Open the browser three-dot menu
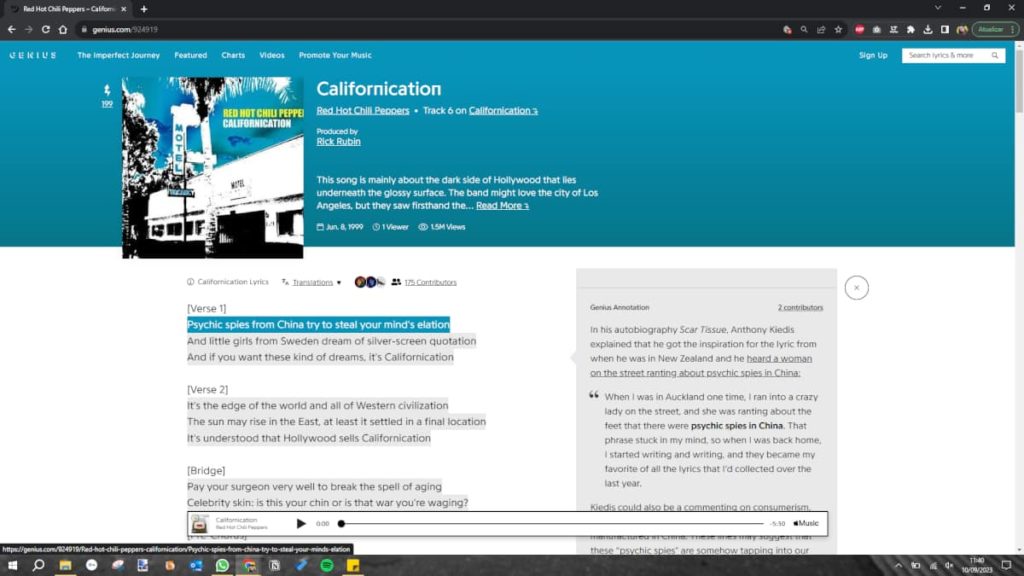Image resolution: width=1024 pixels, height=576 pixels. (1013, 29)
